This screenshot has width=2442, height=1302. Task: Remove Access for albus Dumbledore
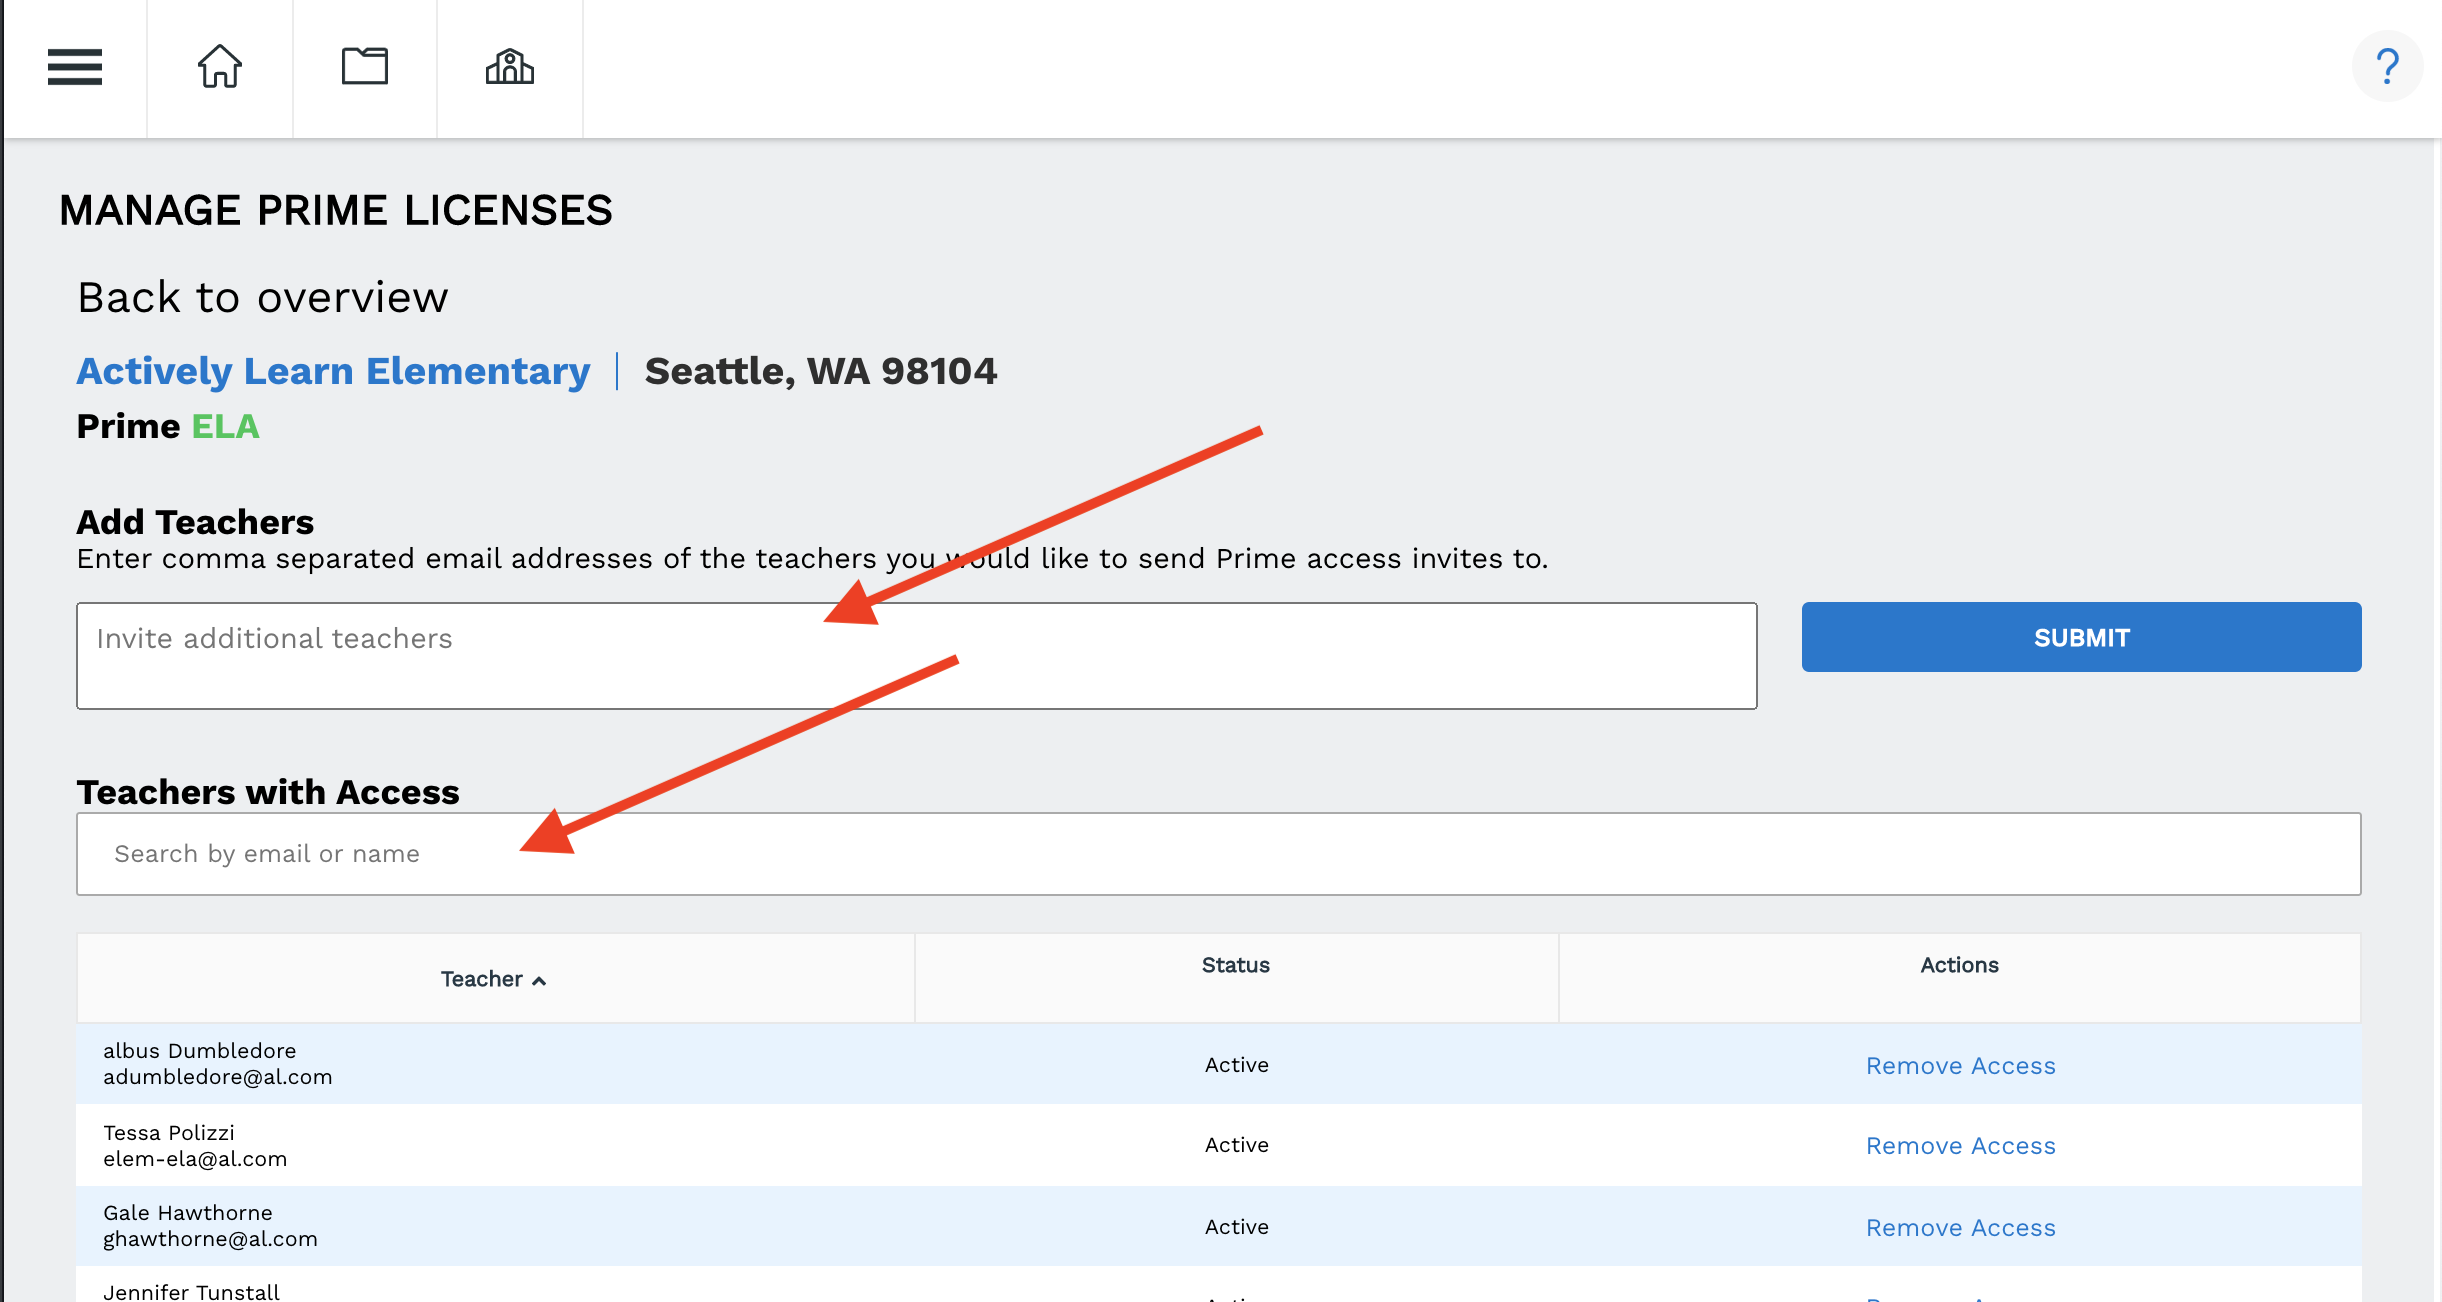tap(1960, 1066)
